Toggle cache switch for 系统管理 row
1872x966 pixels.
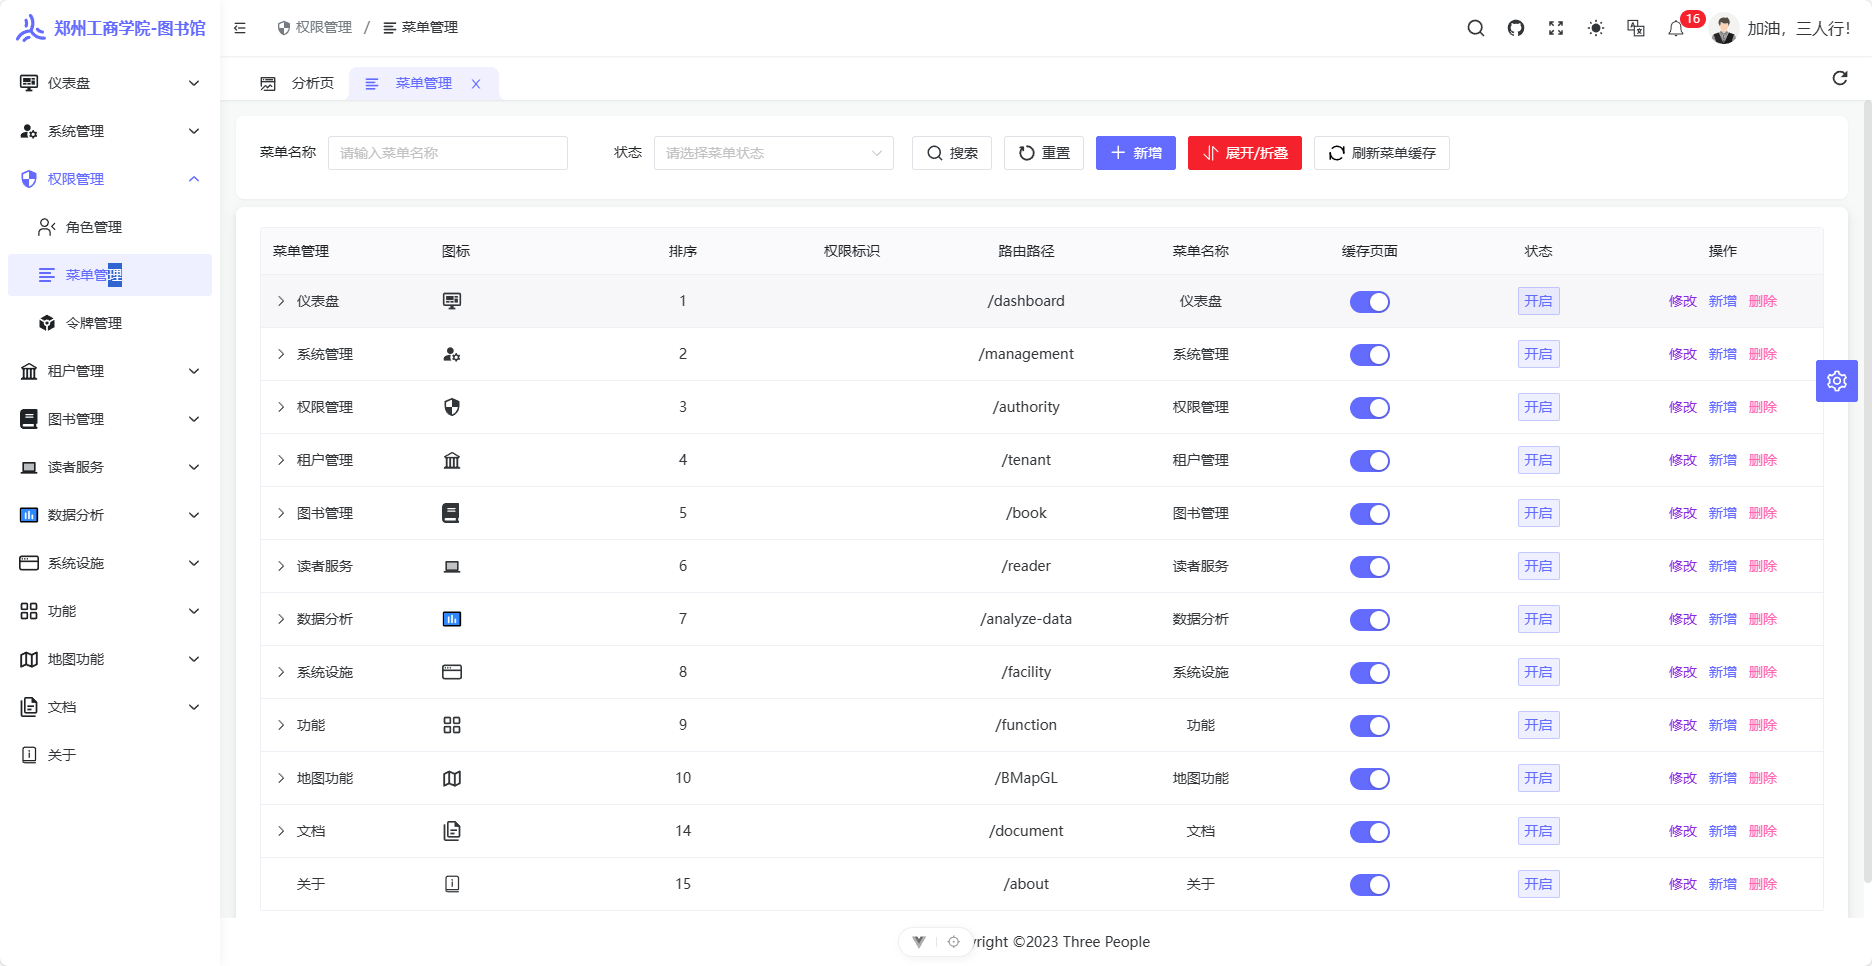pyautogui.click(x=1370, y=355)
